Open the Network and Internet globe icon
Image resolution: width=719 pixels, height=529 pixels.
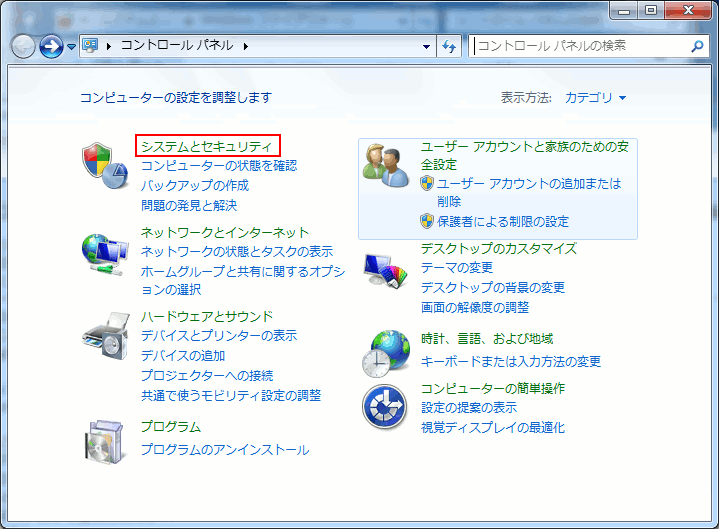point(105,254)
